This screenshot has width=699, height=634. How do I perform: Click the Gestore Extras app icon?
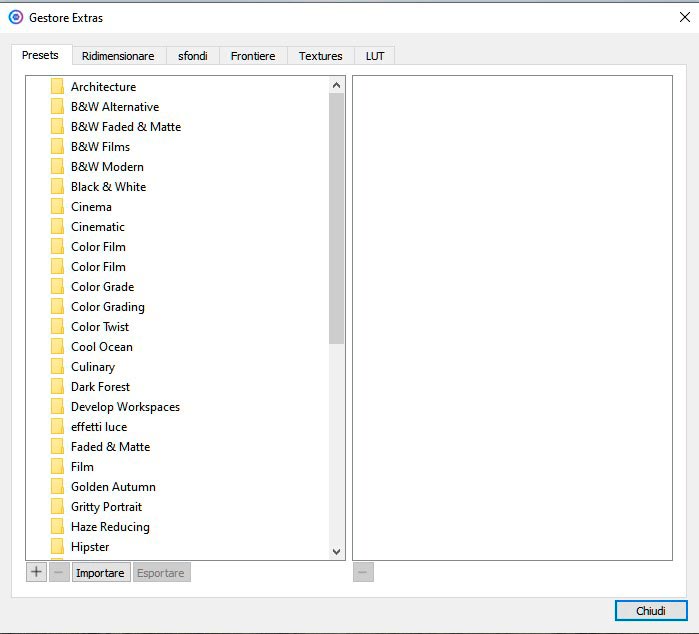click(15, 17)
